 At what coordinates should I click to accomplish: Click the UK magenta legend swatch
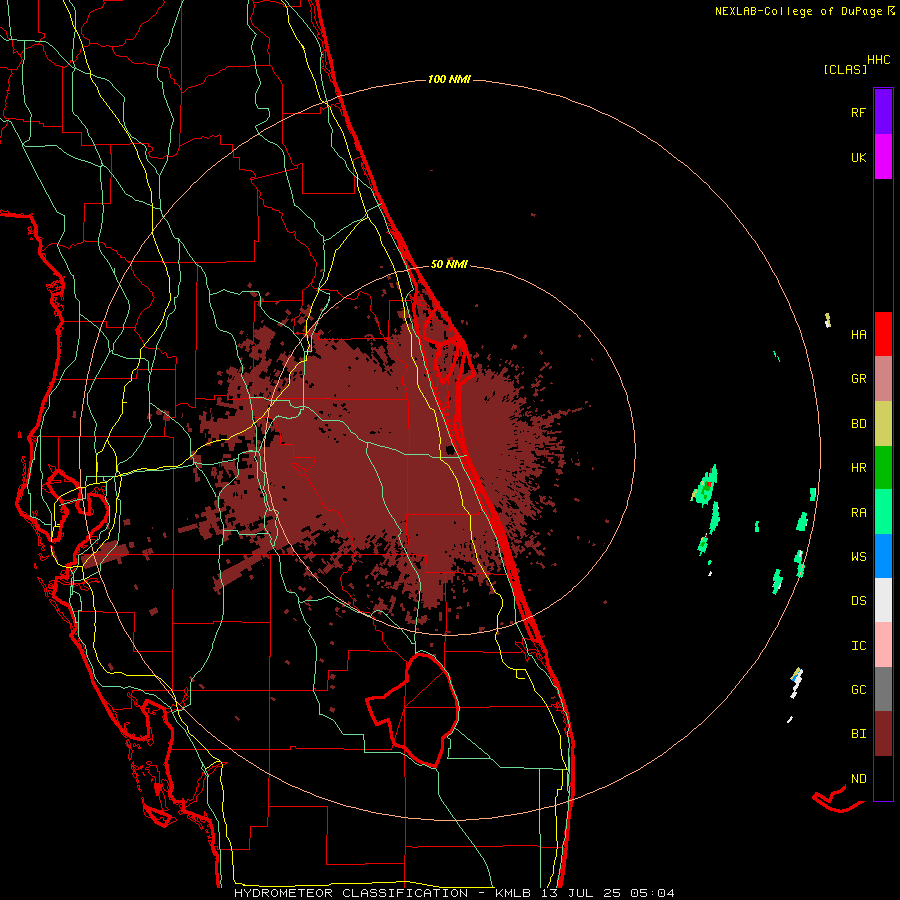pyautogui.click(x=883, y=157)
